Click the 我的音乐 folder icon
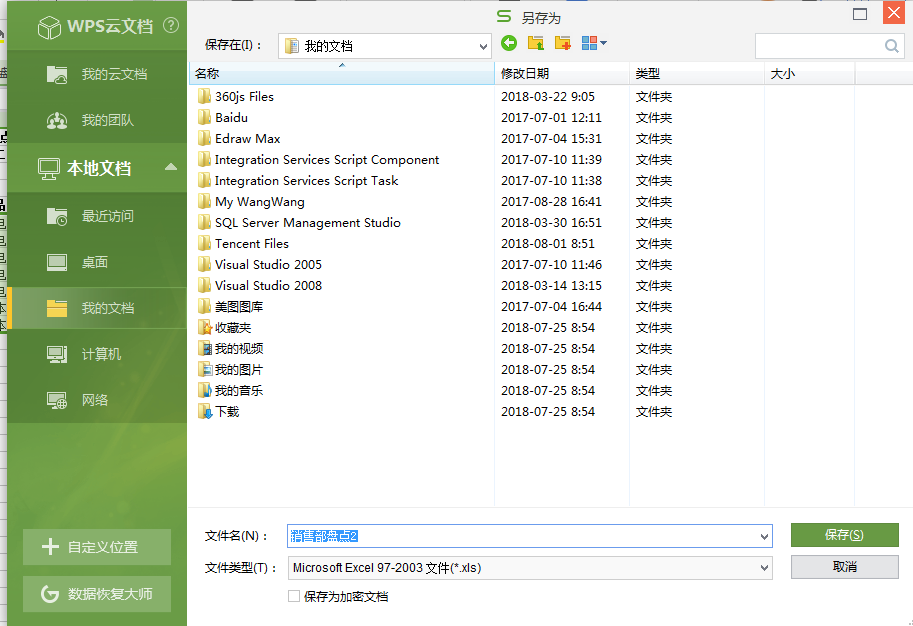The width and height of the screenshot is (913, 626). tap(204, 390)
